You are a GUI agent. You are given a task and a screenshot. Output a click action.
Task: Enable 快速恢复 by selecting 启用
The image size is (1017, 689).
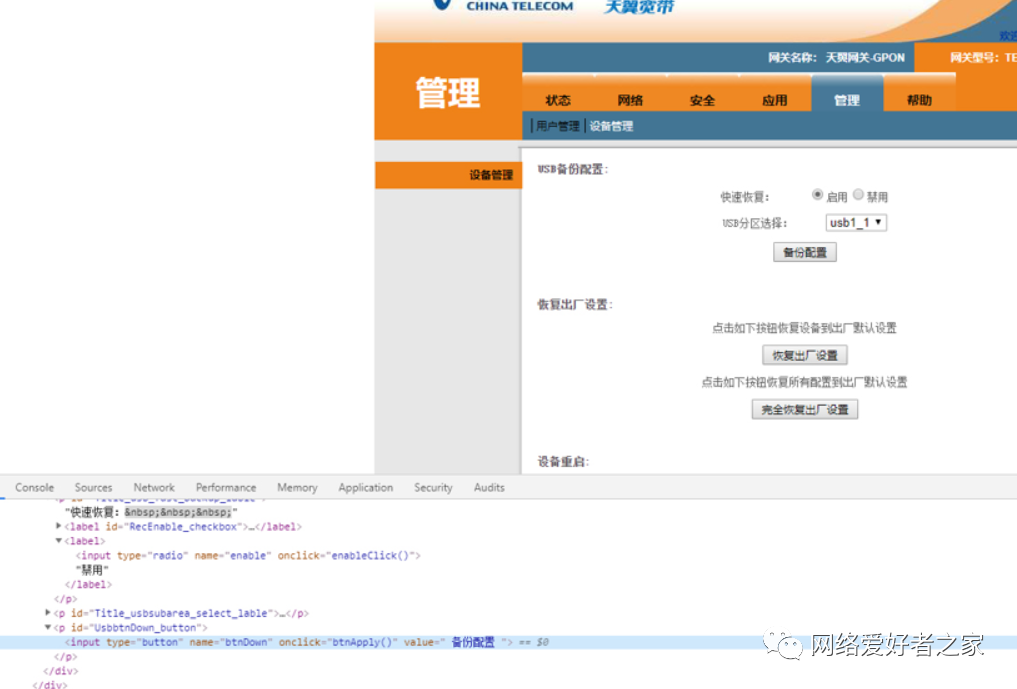tap(817, 195)
